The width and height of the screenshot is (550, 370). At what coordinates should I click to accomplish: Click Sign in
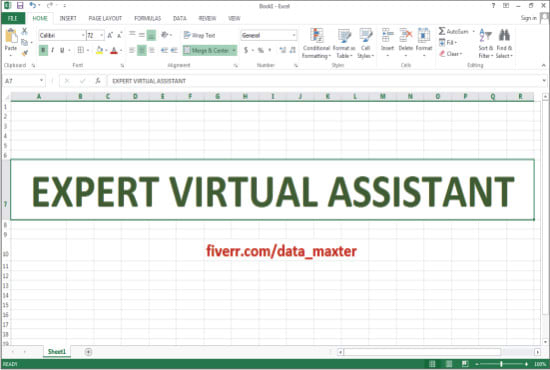coord(529,18)
